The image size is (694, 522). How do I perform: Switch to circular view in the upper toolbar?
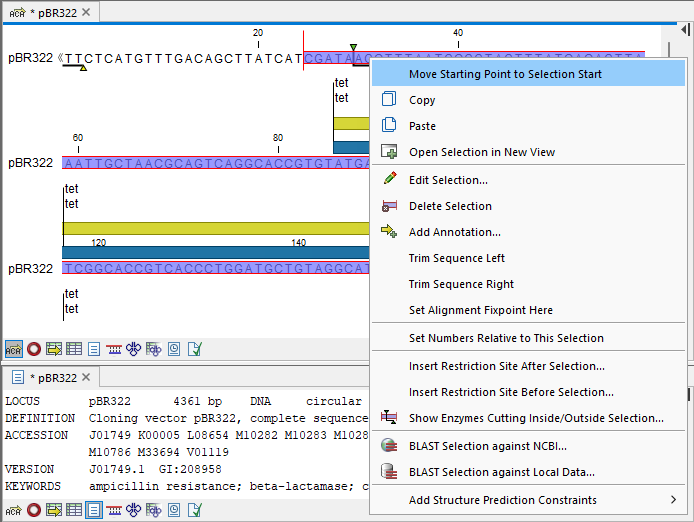click(x=34, y=349)
